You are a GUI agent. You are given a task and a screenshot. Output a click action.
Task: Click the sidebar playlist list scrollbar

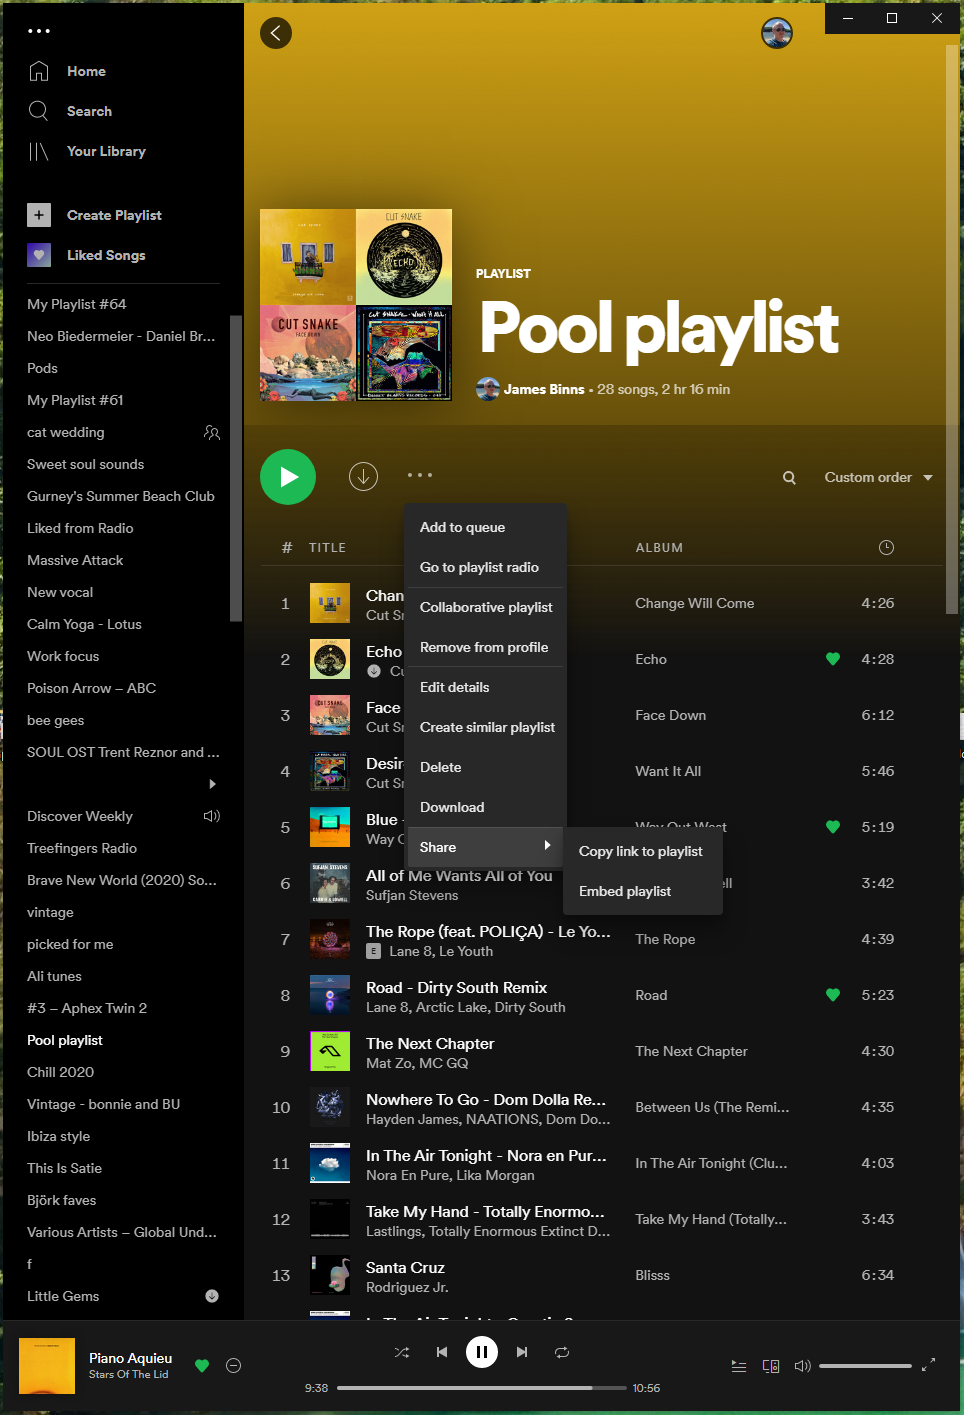(x=236, y=468)
